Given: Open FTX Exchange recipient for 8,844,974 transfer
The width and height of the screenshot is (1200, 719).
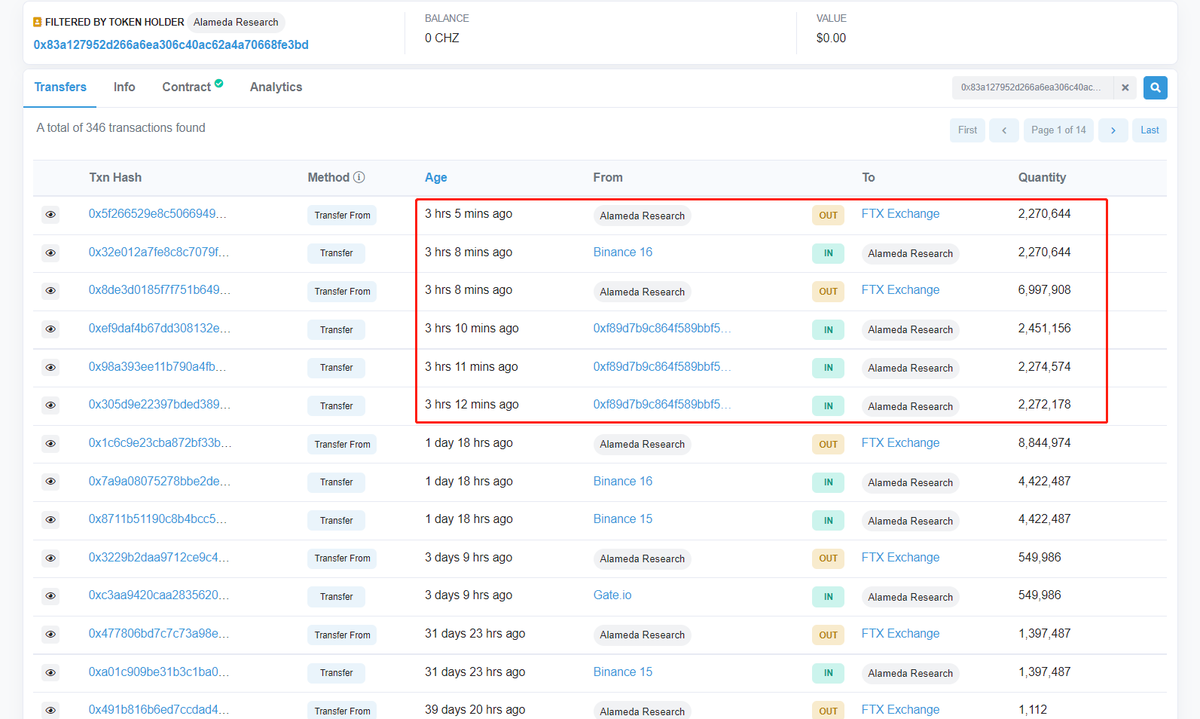Looking at the screenshot, I should [x=900, y=443].
